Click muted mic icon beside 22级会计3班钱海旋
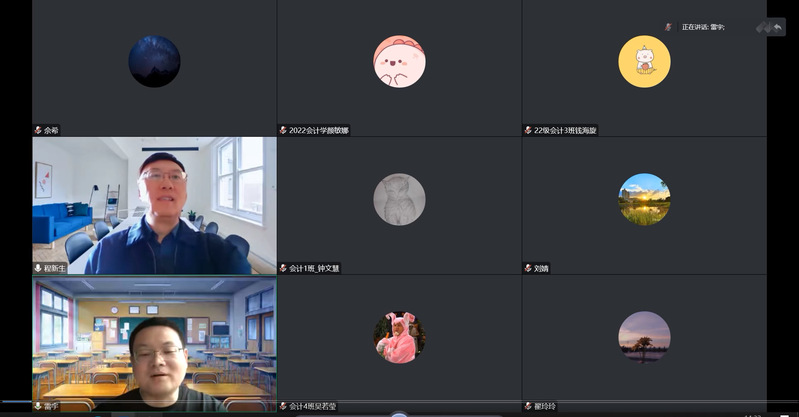 528,130
